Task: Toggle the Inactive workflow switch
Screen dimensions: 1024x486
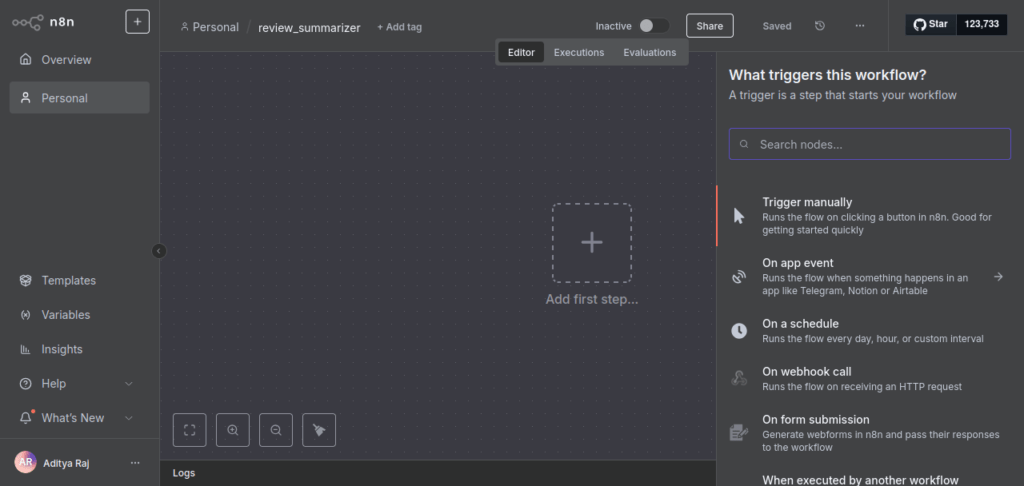Action: click(x=654, y=26)
